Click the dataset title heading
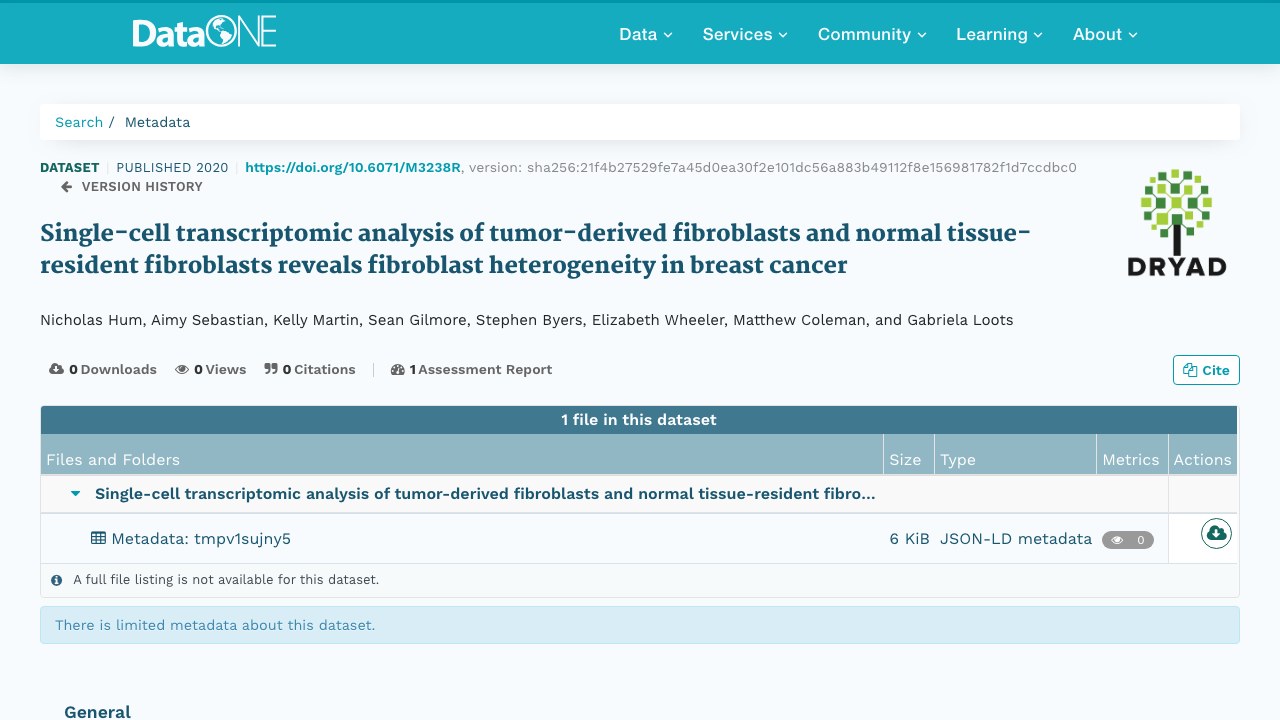Screen dimensions: 1280x720 pos(535,249)
